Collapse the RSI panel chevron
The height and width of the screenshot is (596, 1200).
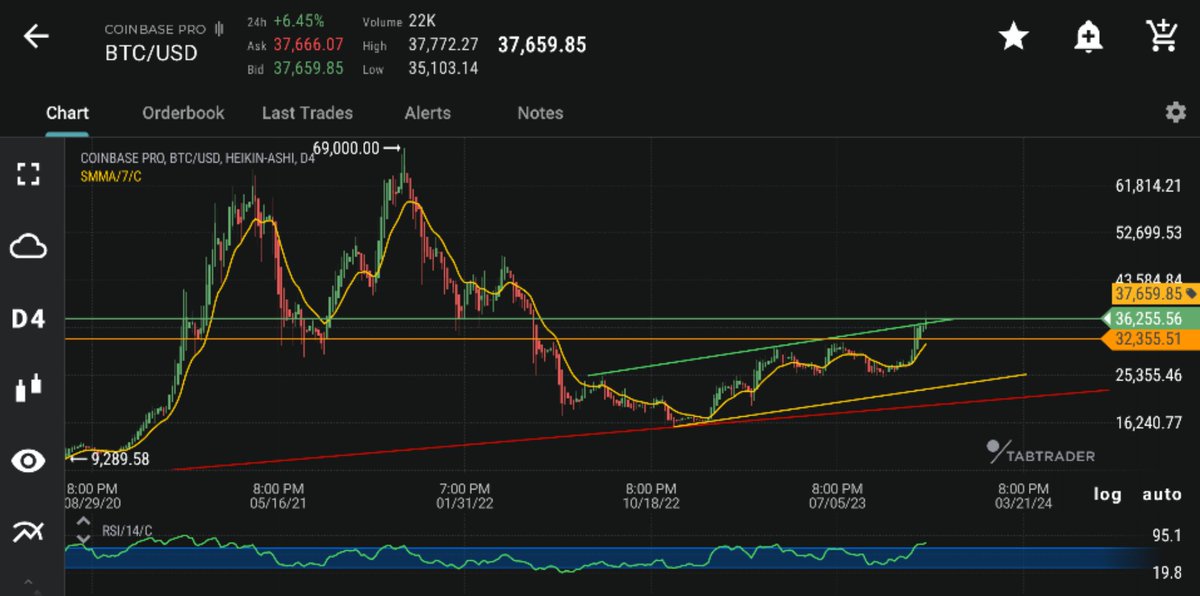coord(83,539)
